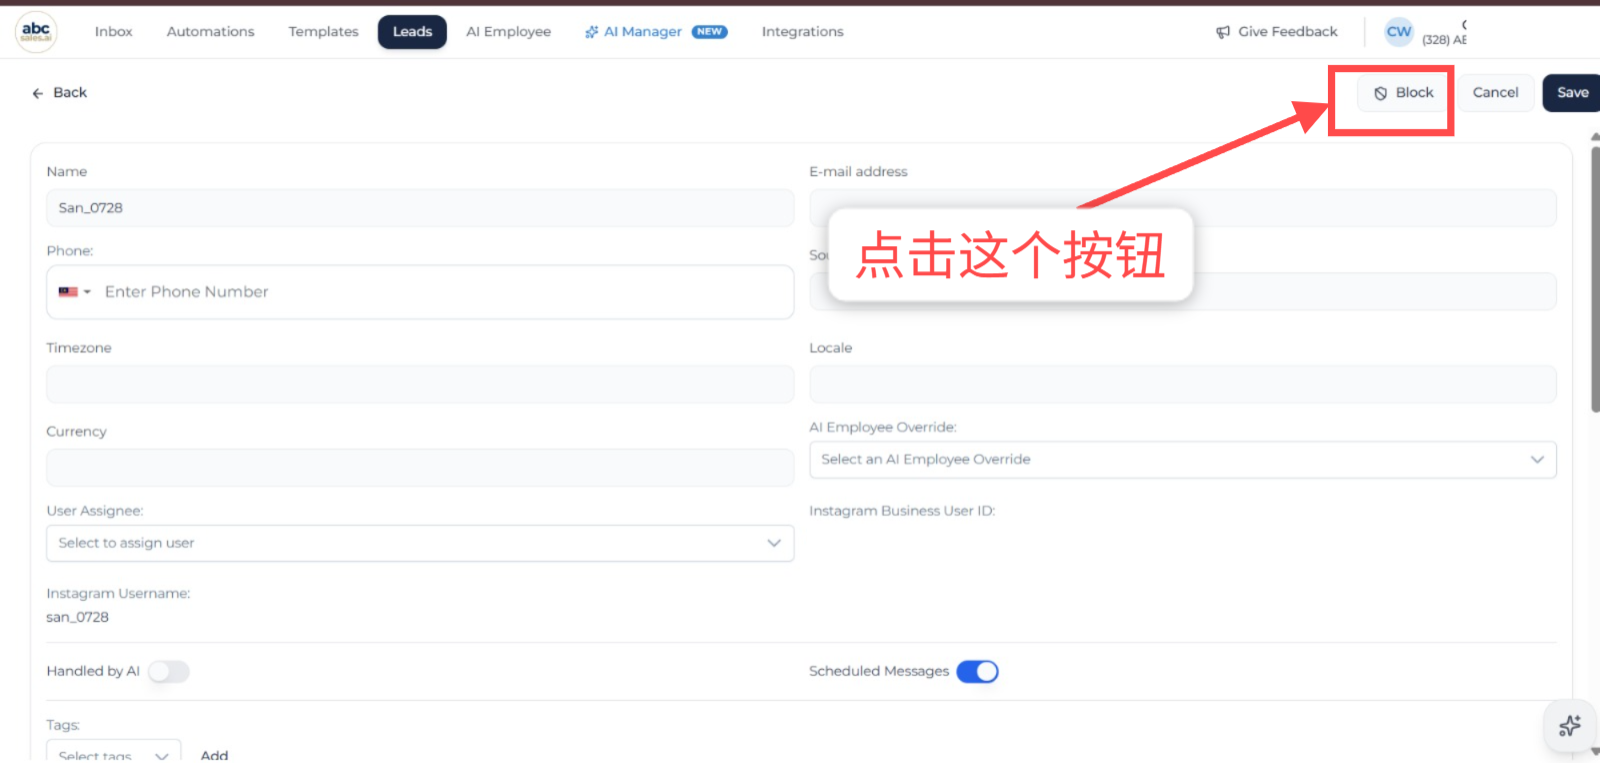
Task: Click the Give Feedback megaphone icon
Action: click(1223, 32)
